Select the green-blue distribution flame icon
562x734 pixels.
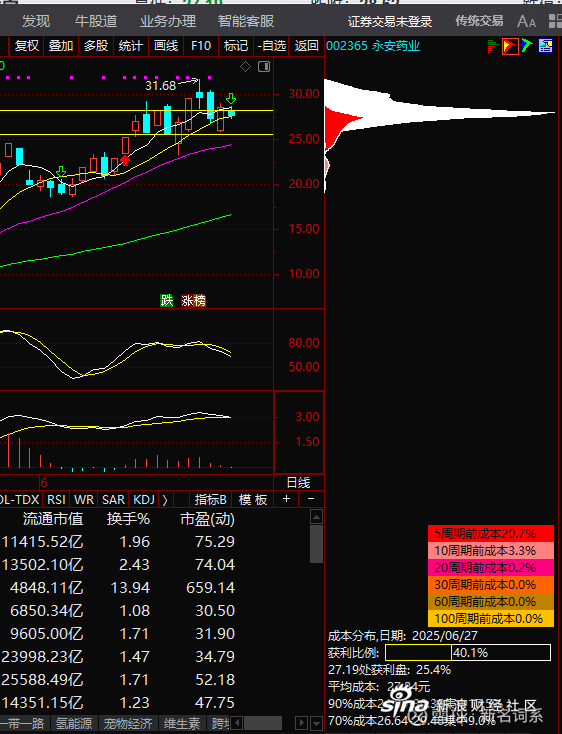coord(527,46)
